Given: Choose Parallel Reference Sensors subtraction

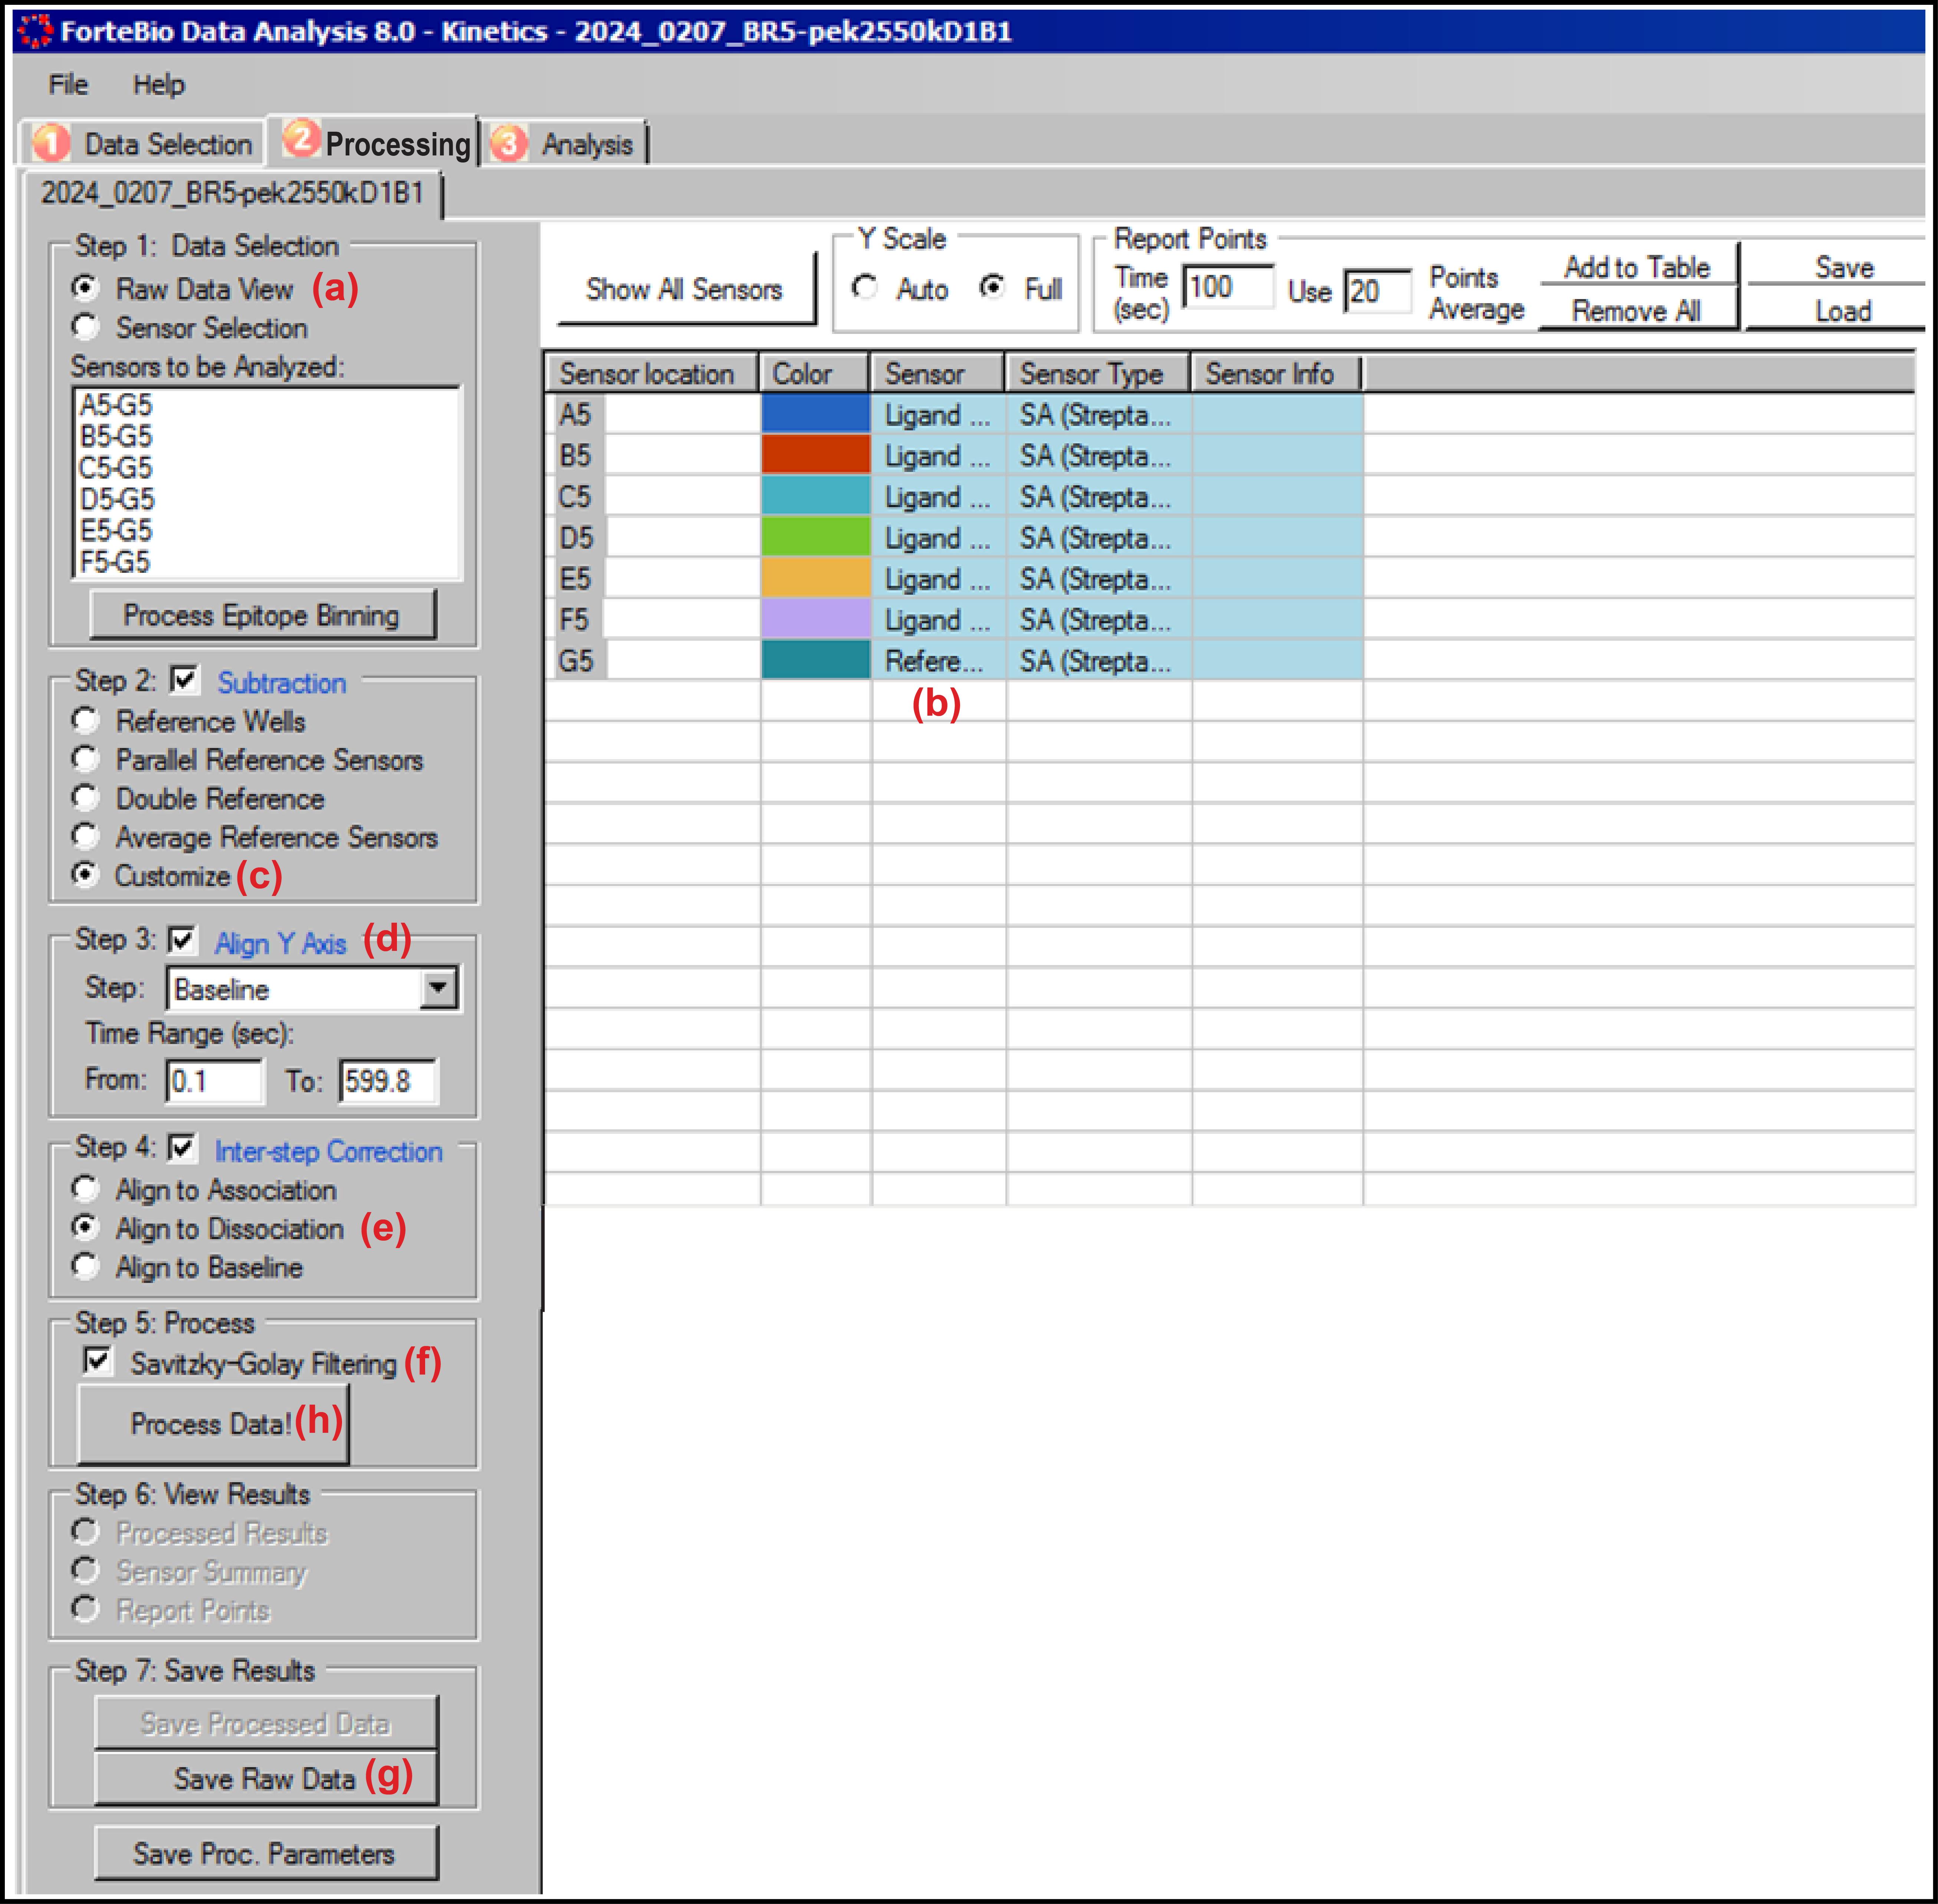Looking at the screenshot, I should (x=85, y=759).
